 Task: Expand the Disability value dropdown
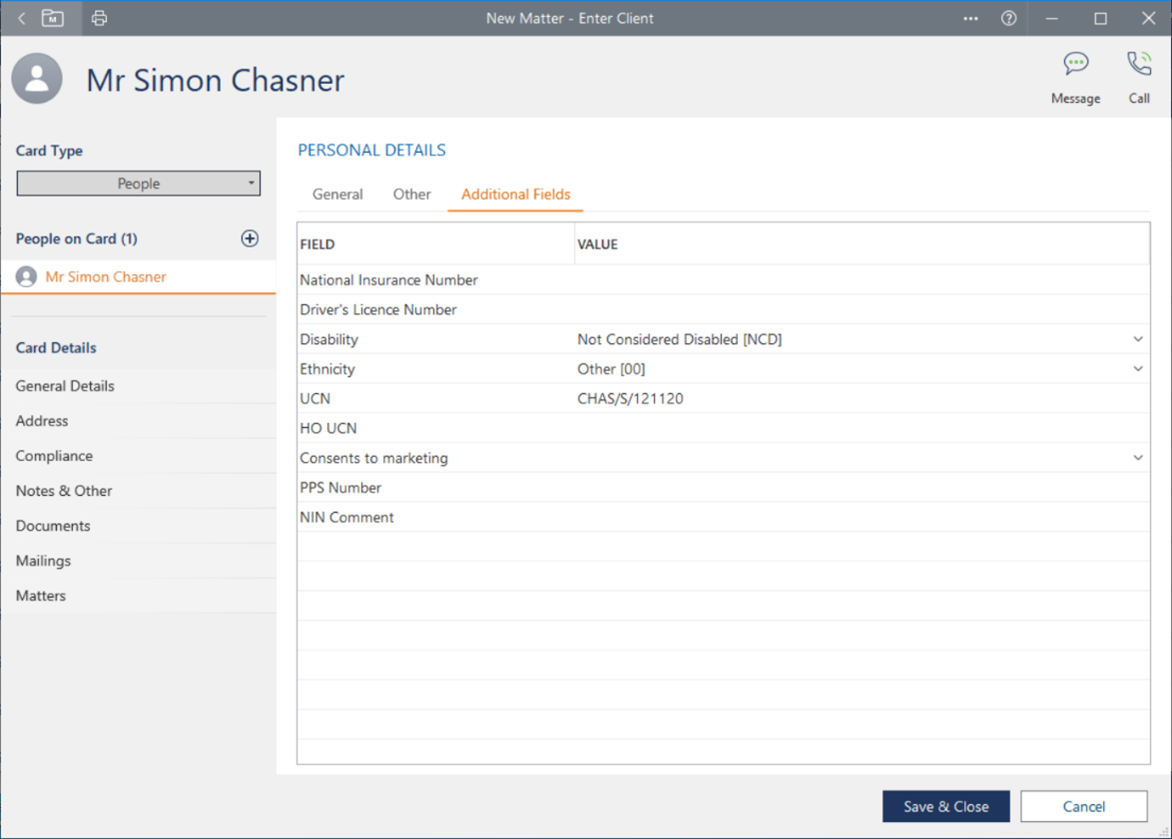[1137, 339]
